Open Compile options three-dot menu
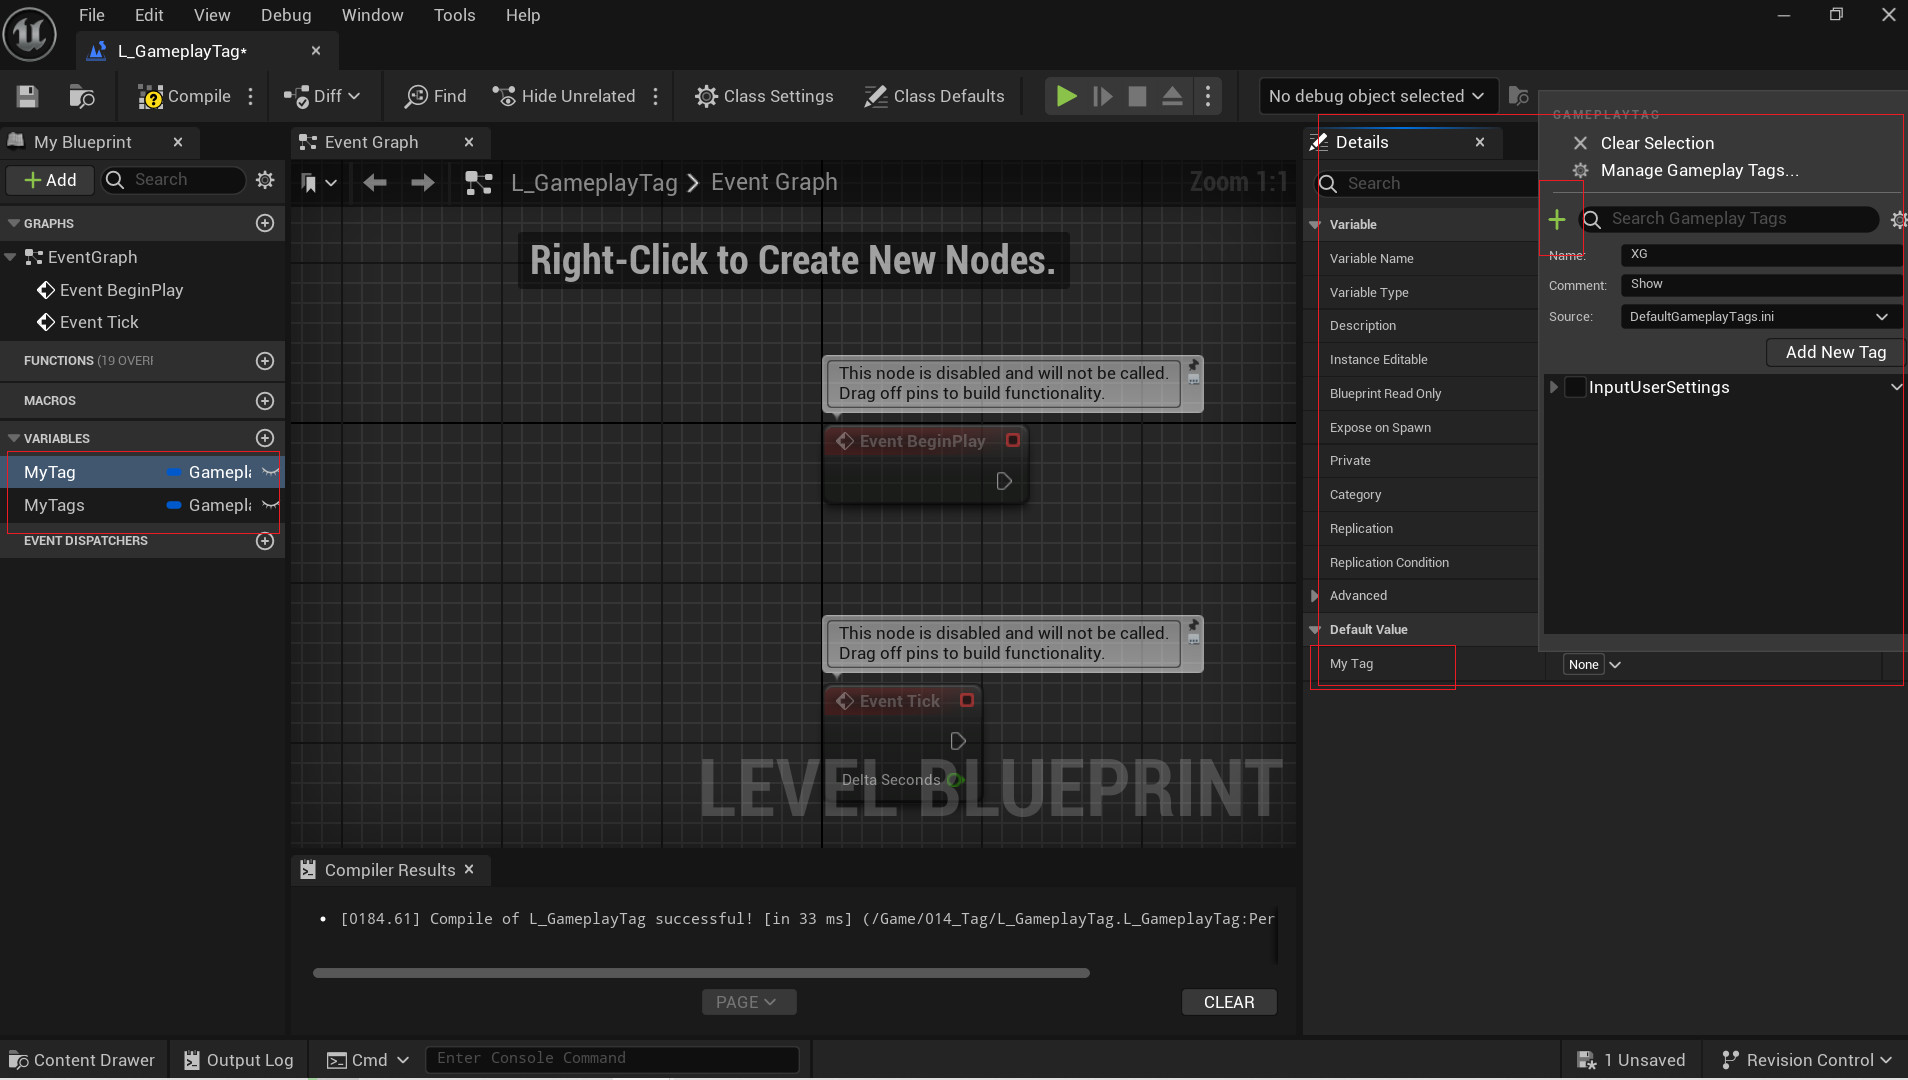Screen dimensions: 1908x1080 tap(251, 96)
